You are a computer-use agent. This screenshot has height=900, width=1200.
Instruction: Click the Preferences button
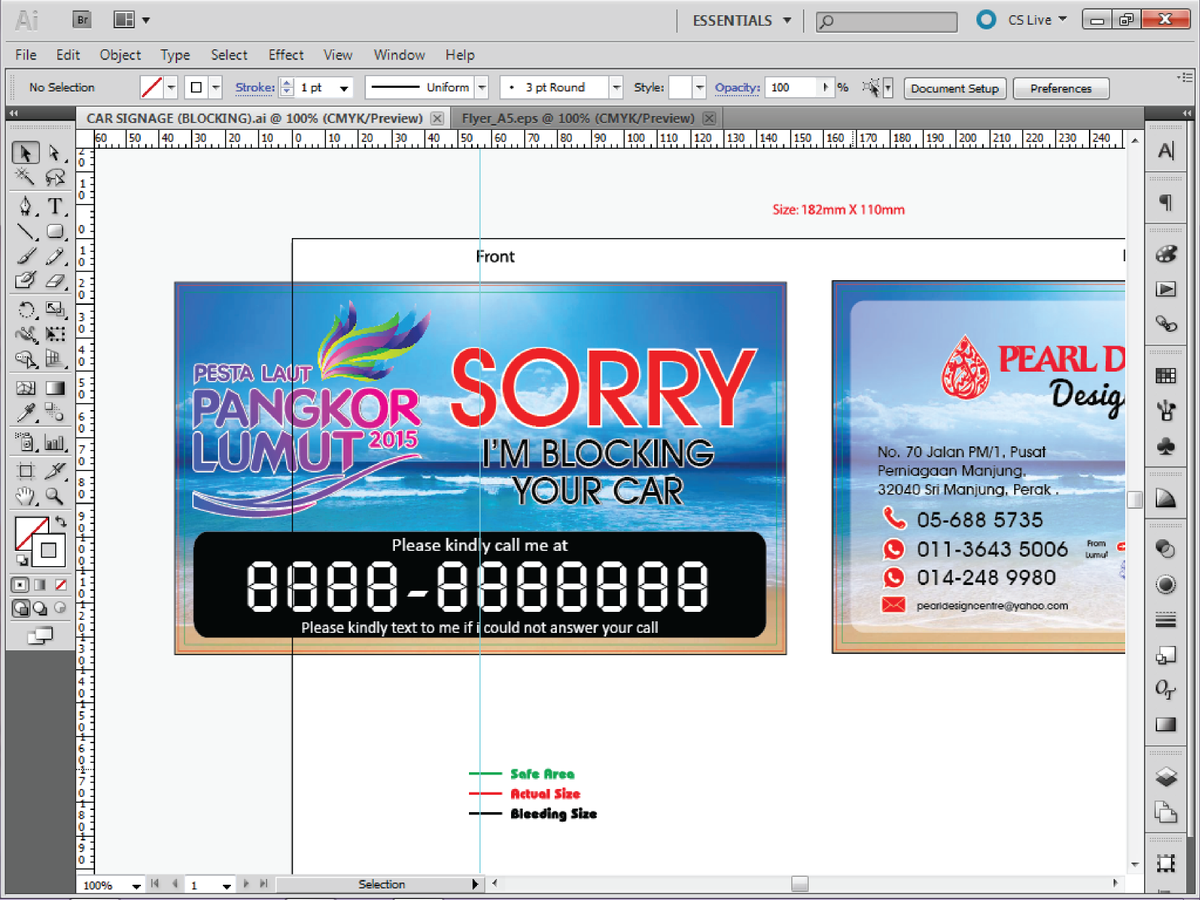click(1061, 88)
